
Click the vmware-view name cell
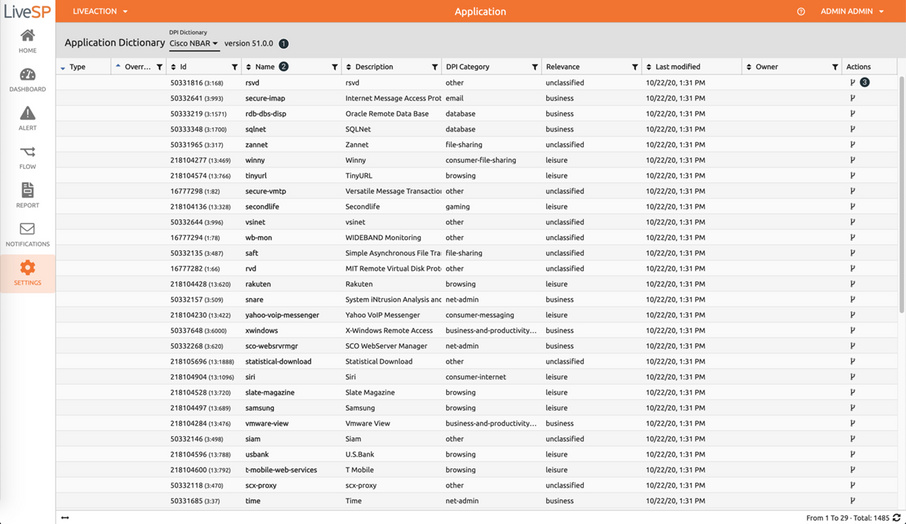[x=266, y=423]
